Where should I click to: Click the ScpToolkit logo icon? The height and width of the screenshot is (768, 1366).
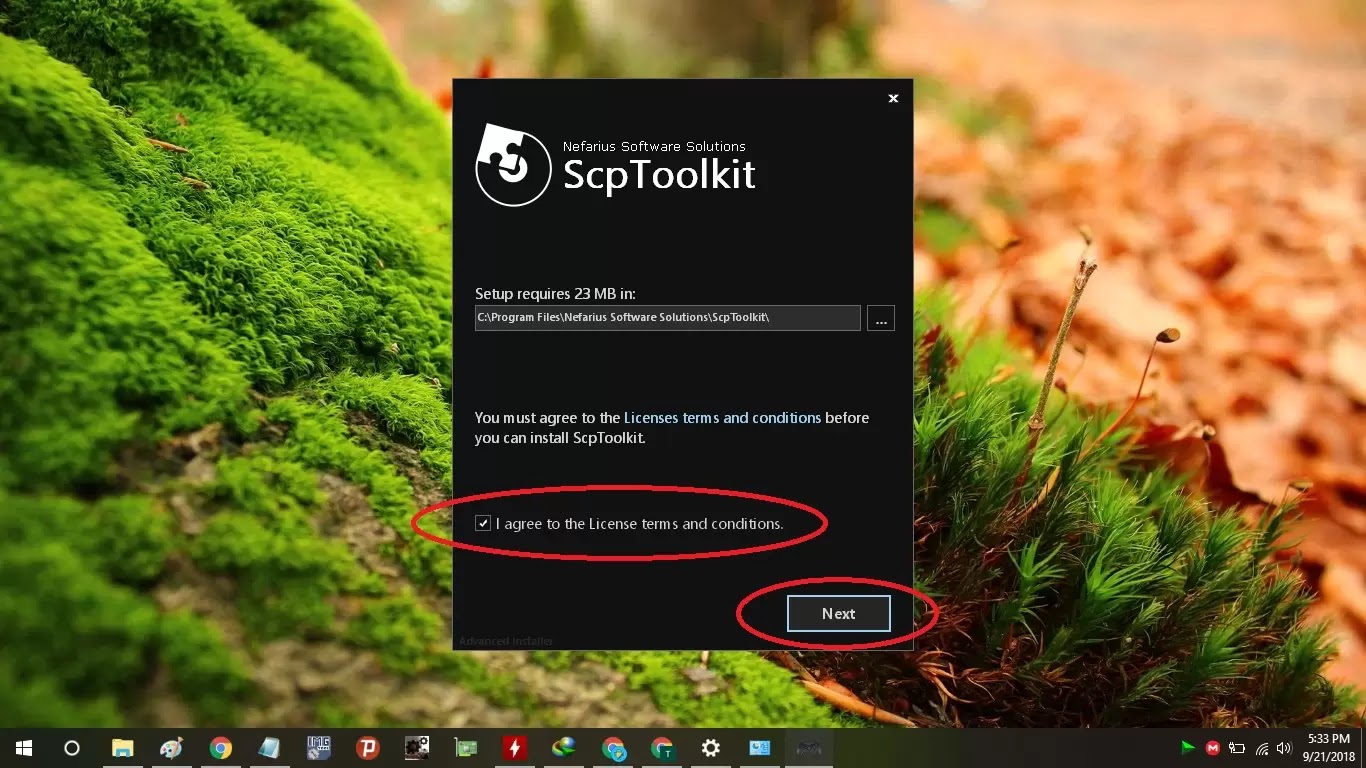tap(513, 166)
